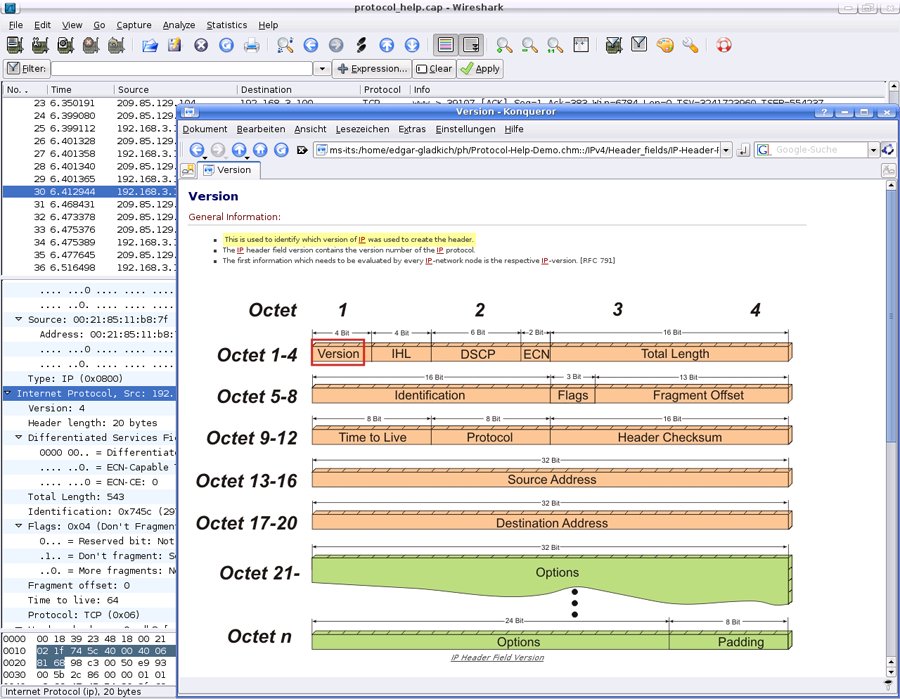Click the Expression... button
The height and width of the screenshot is (699, 900).
(x=372, y=69)
